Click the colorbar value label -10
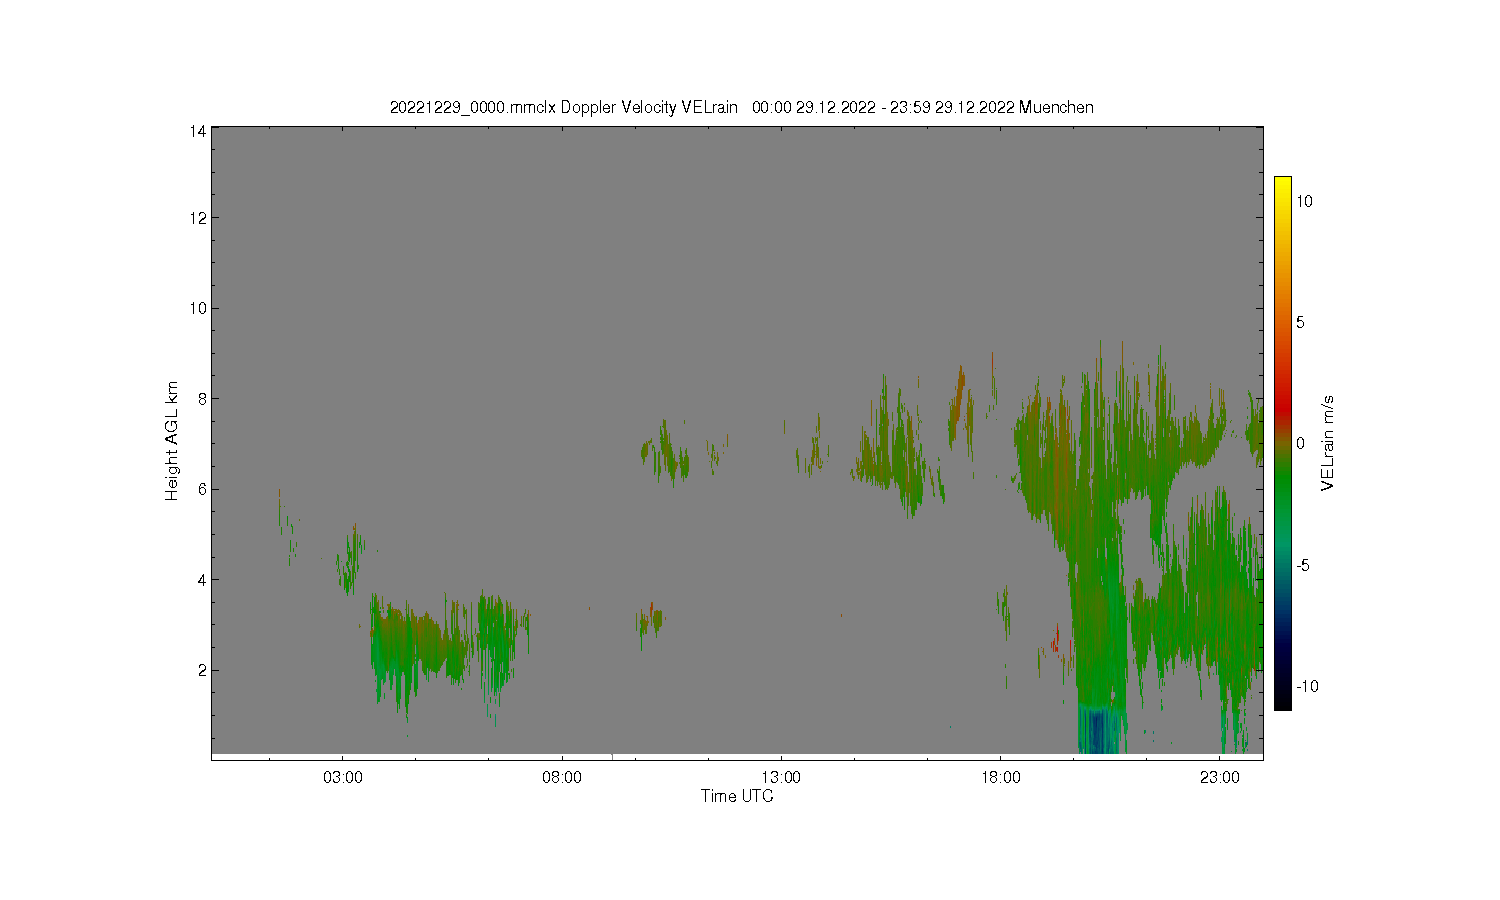 tap(1305, 686)
